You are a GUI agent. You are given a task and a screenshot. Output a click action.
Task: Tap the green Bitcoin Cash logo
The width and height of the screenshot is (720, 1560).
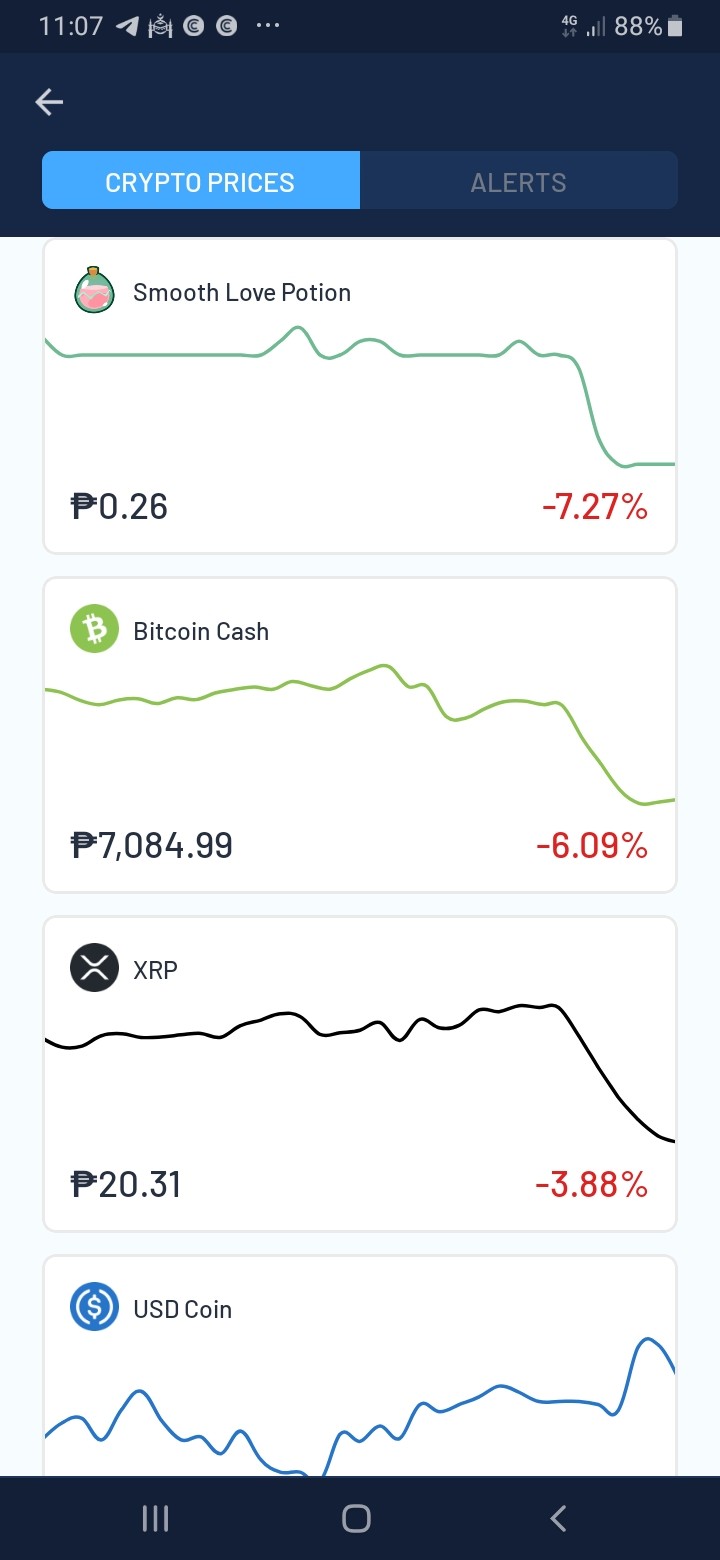tap(95, 630)
